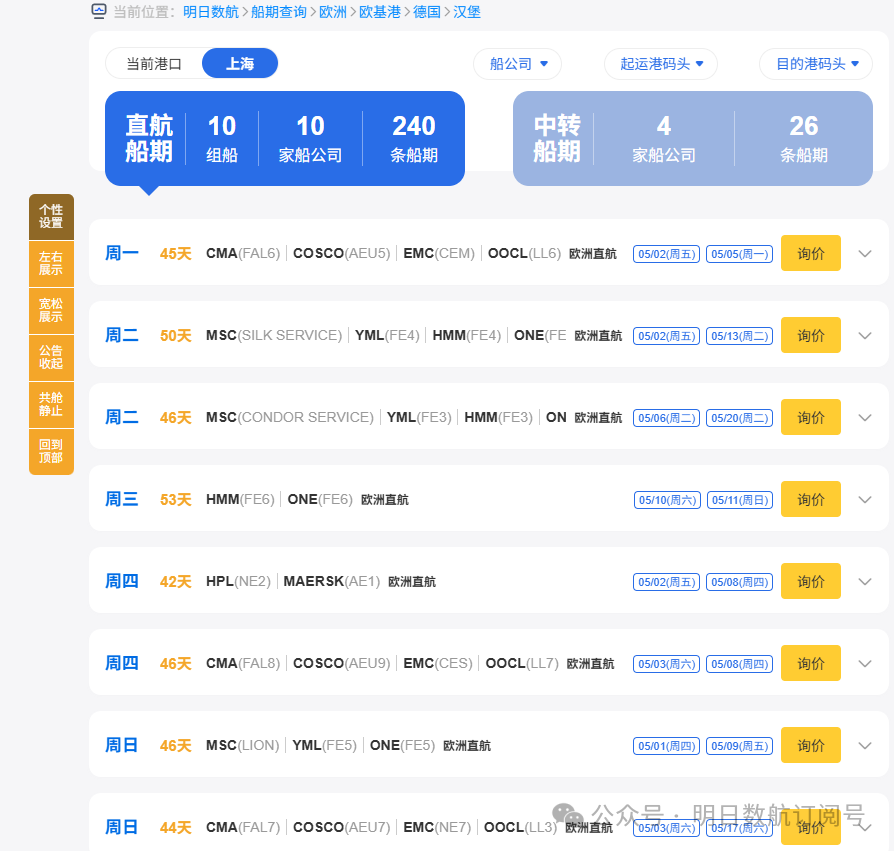Open the 目的港码头 dropdown

(816, 64)
